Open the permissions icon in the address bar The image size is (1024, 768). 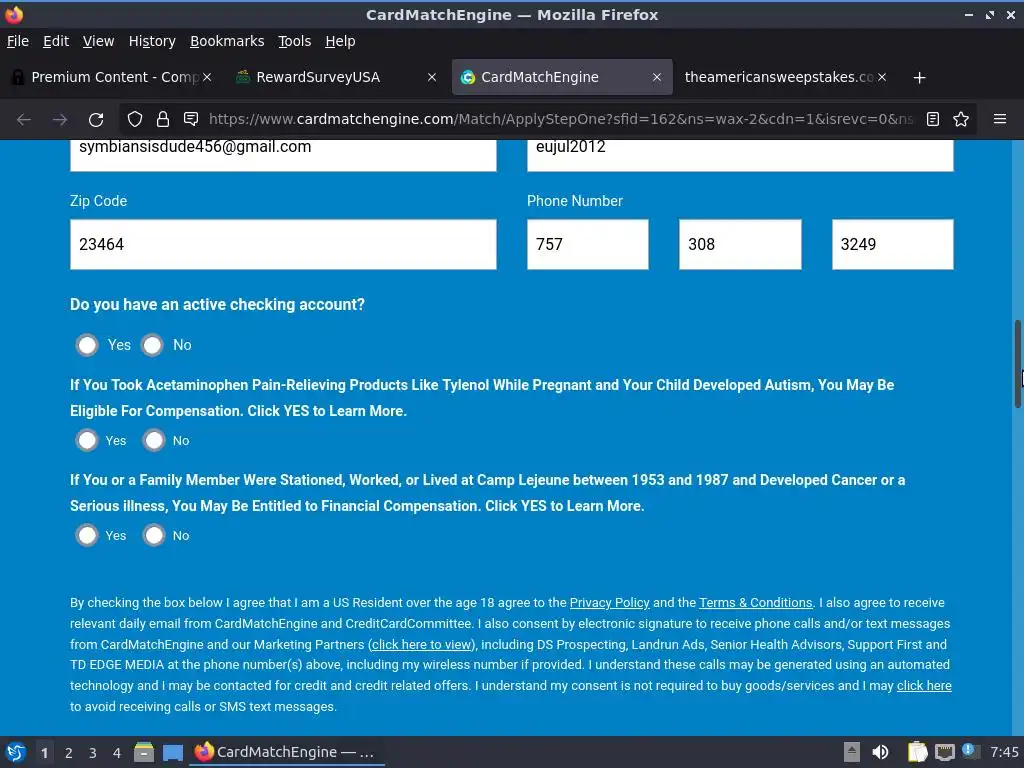[x=191, y=119]
